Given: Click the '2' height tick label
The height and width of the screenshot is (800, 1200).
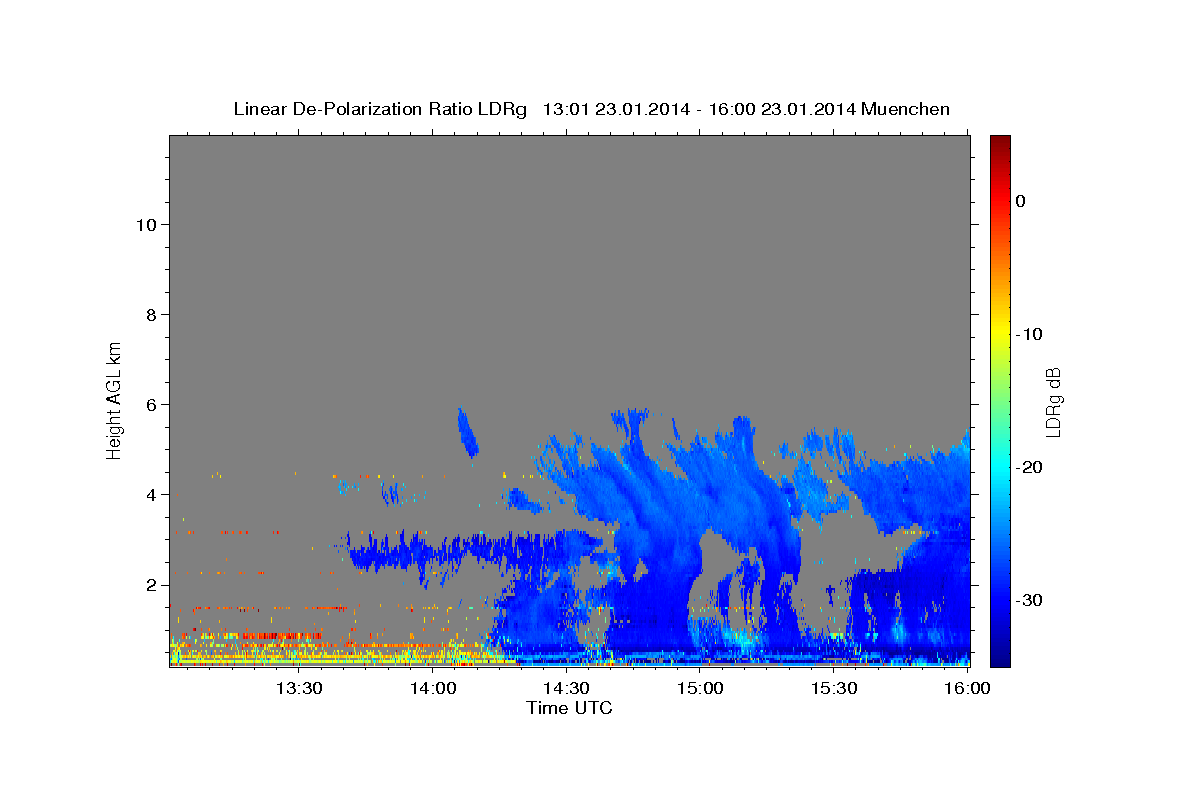Looking at the screenshot, I should point(151,585).
